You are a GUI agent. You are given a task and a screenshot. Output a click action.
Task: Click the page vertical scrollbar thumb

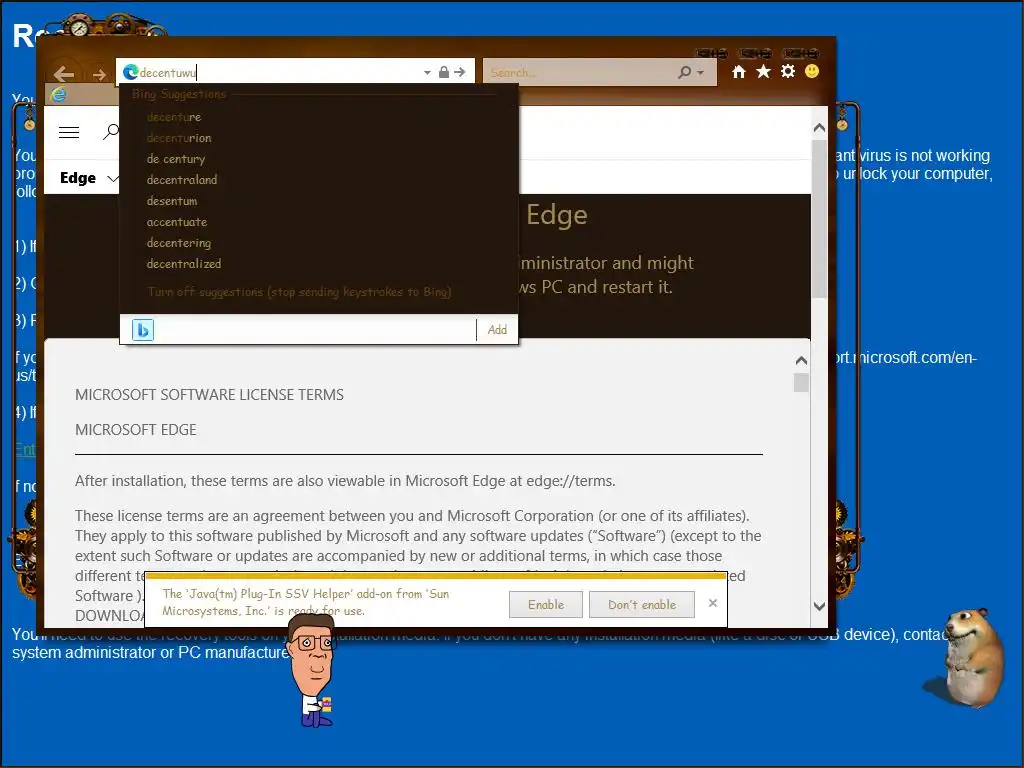coord(819,219)
